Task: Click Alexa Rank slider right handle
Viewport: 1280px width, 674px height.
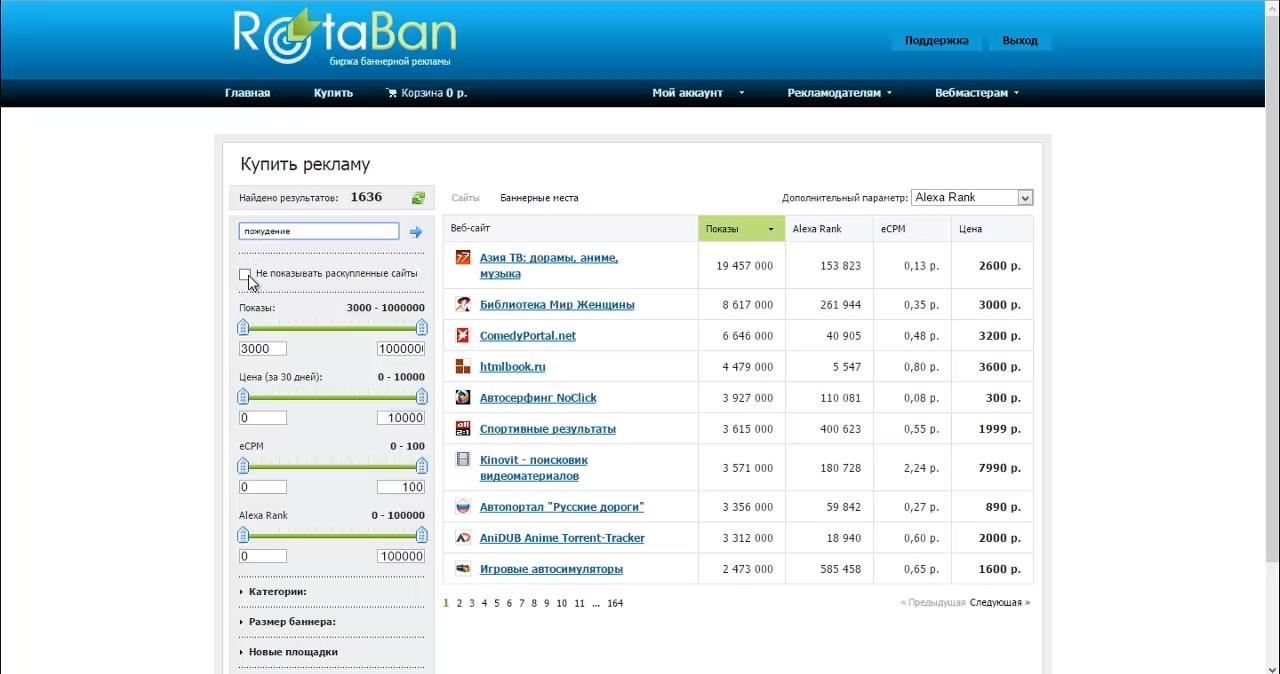Action: 422,535
